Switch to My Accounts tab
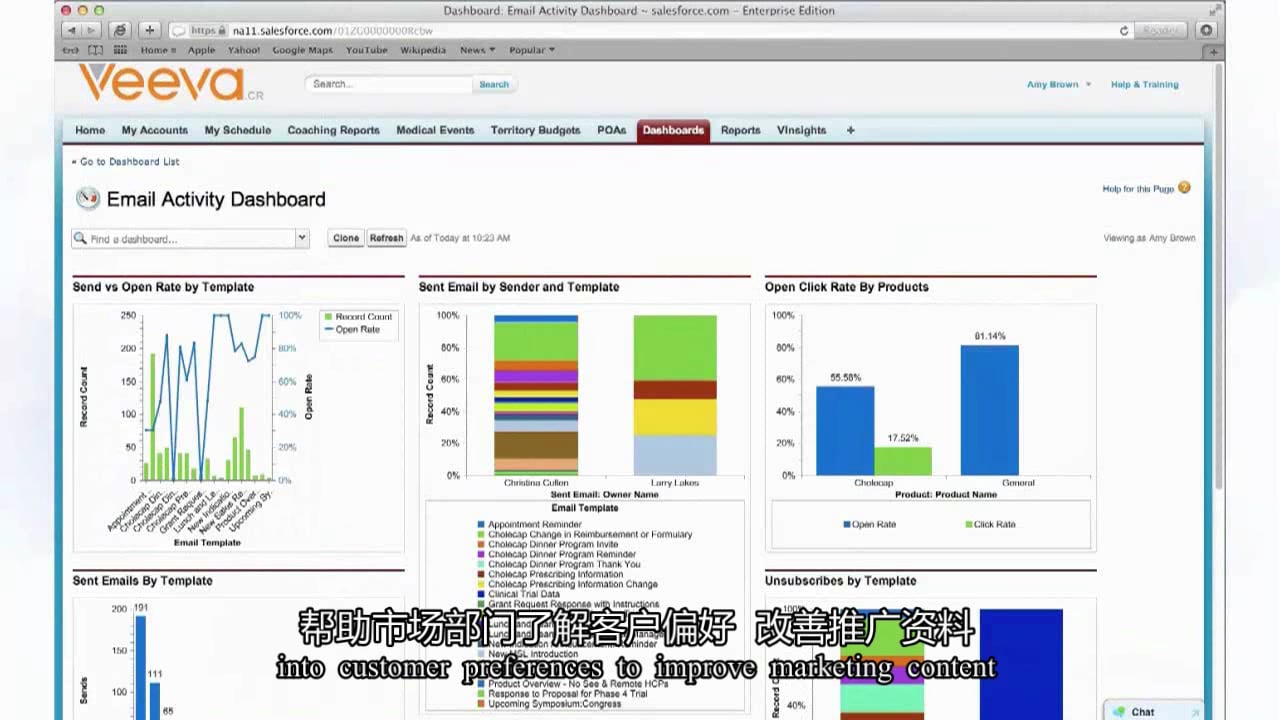The width and height of the screenshot is (1280, 720). pos(155,130)
